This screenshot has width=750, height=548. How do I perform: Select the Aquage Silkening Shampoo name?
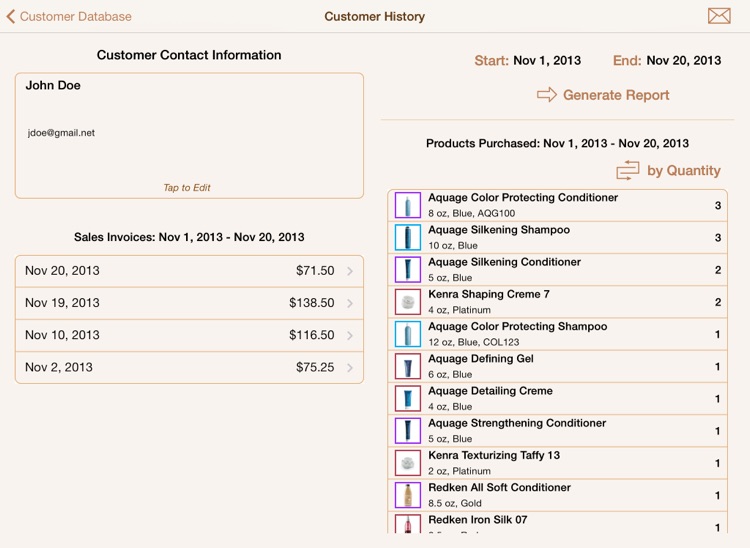coord(499,230)
